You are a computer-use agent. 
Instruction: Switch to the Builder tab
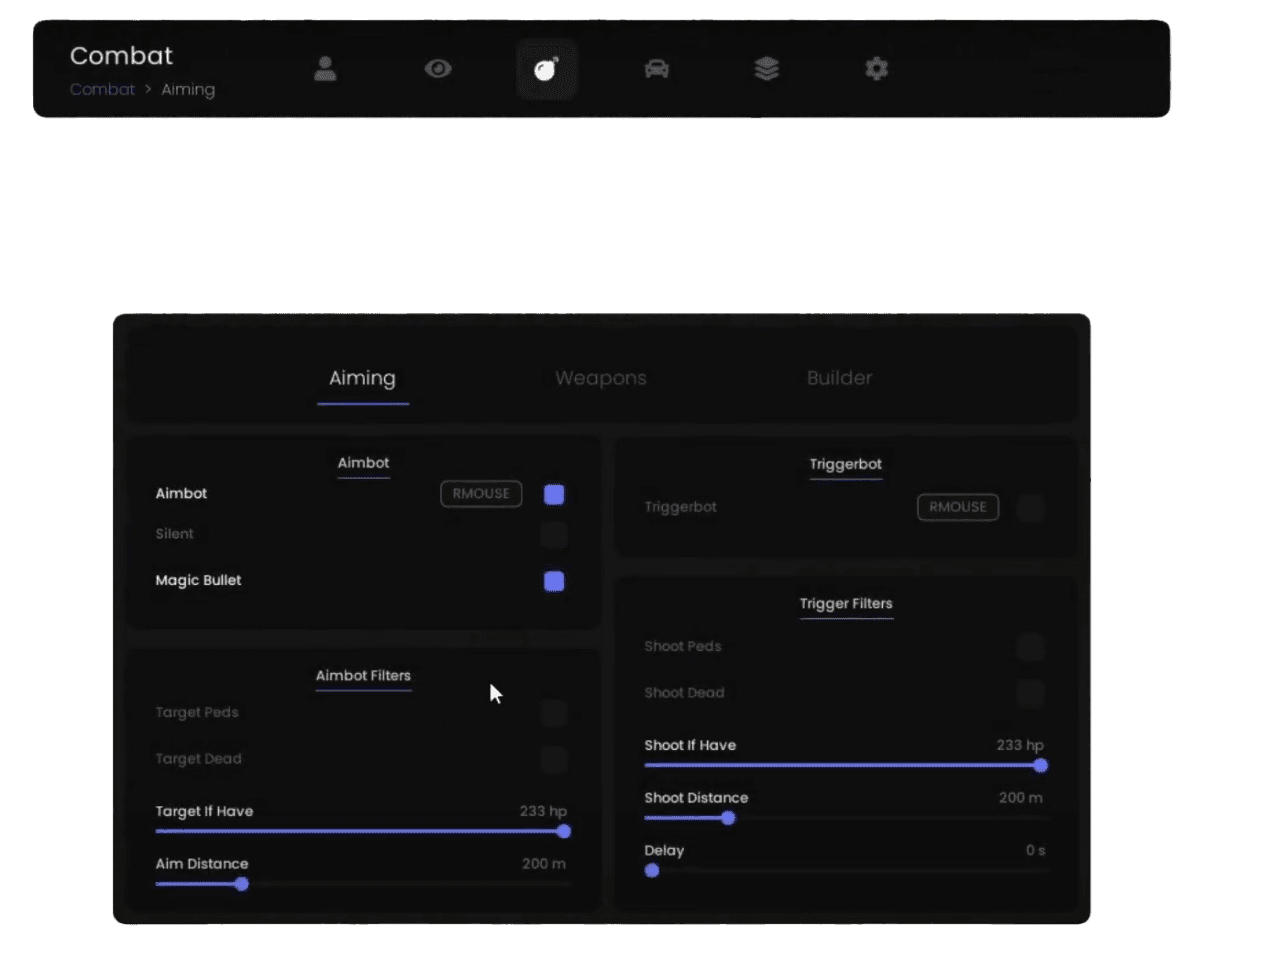[x=839, y=378]
